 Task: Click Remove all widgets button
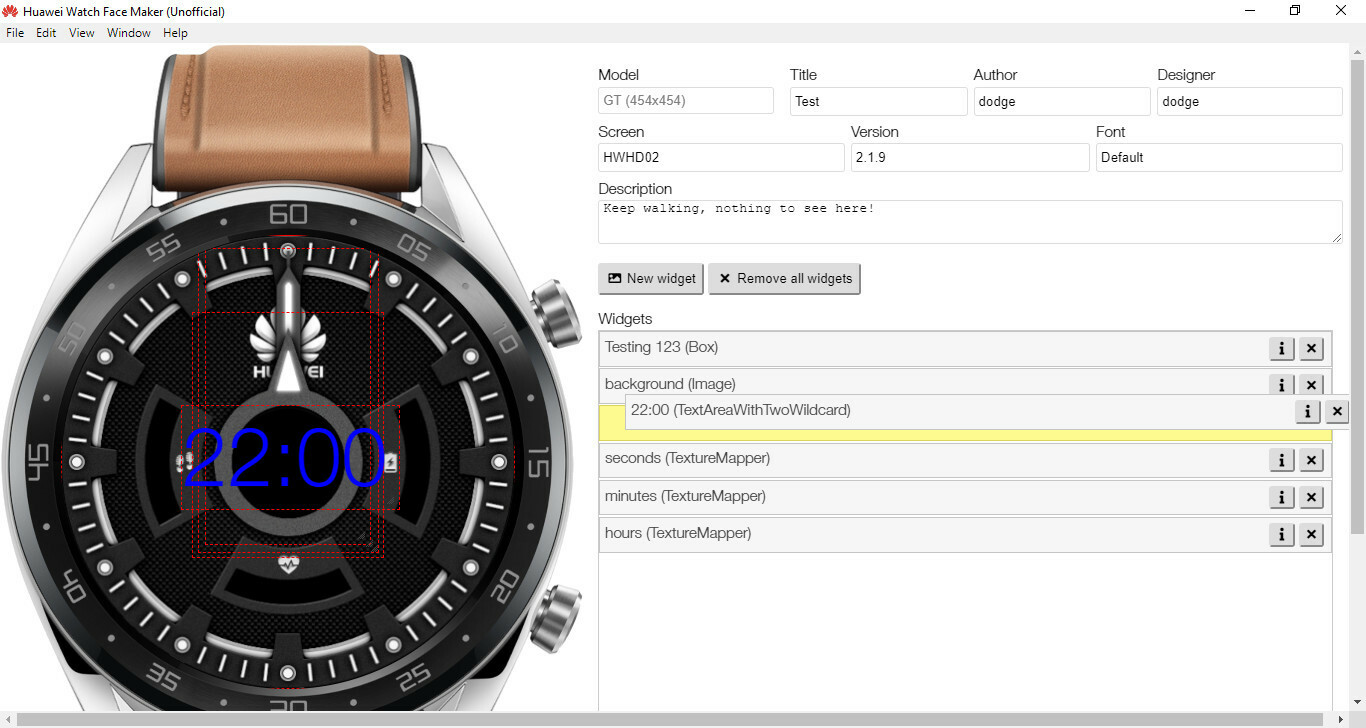click(785, 279)
